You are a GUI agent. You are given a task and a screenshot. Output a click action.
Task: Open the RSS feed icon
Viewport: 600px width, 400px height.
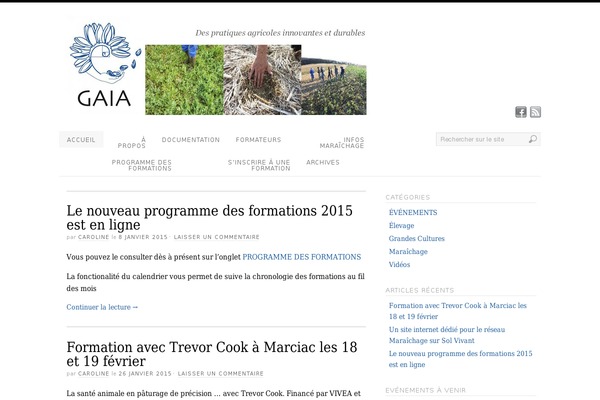pos(535,112)
